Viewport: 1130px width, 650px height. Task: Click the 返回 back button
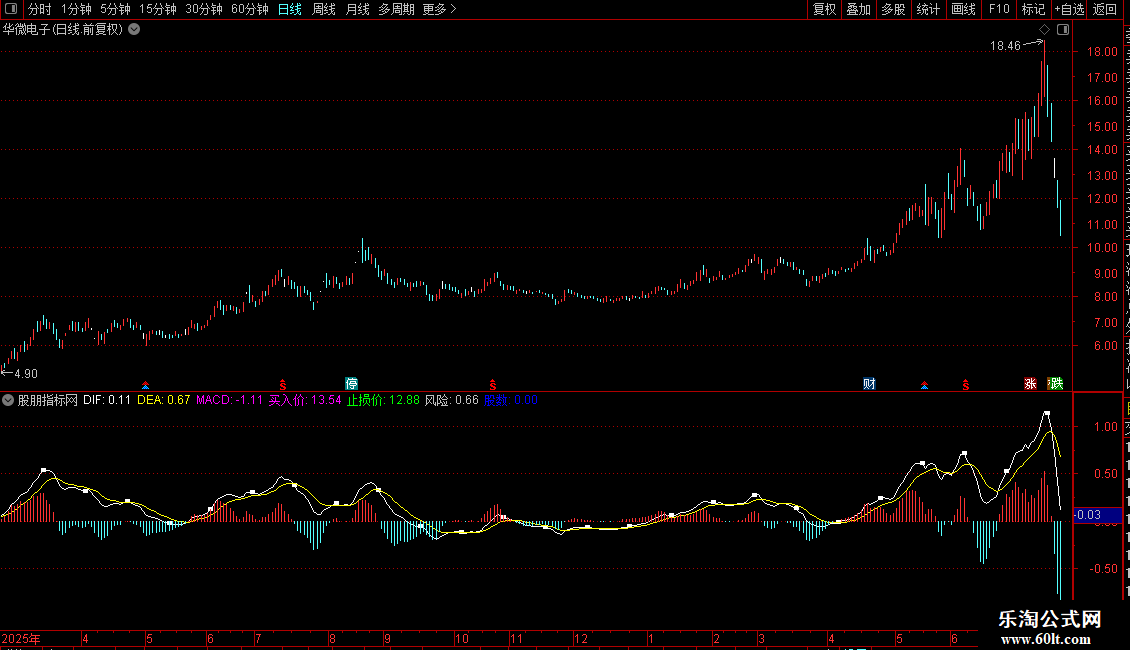point(1105,9)
